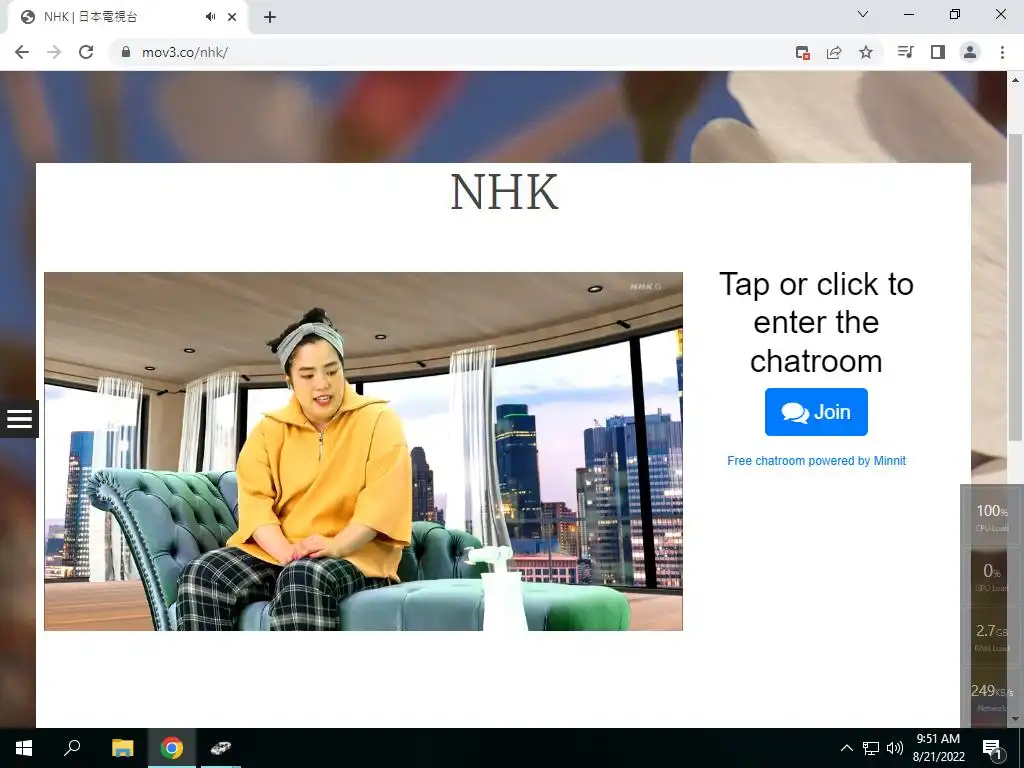Viewport: 1024px width, 768px height.
Task: Switch to Chrome in the taskbar
Action: tap(172, 748)
